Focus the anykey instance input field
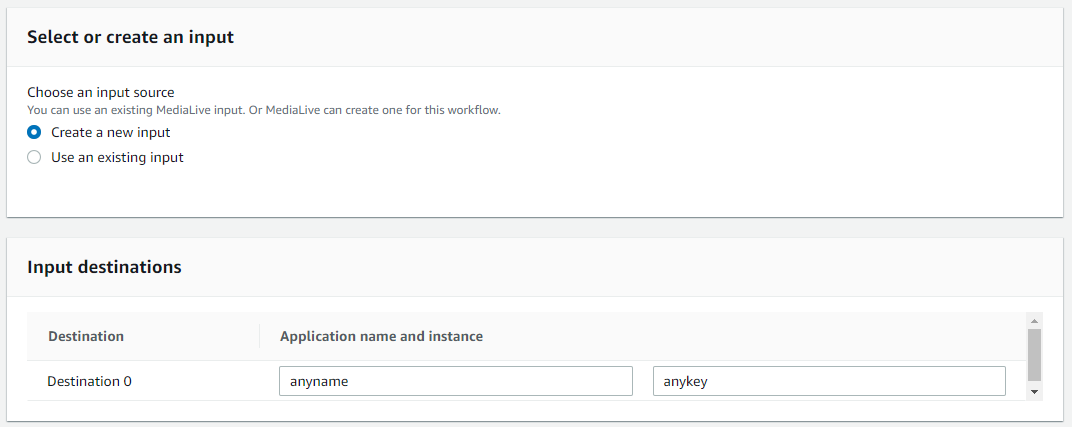Screen dimensions: 1072x427 pos(829,381)
